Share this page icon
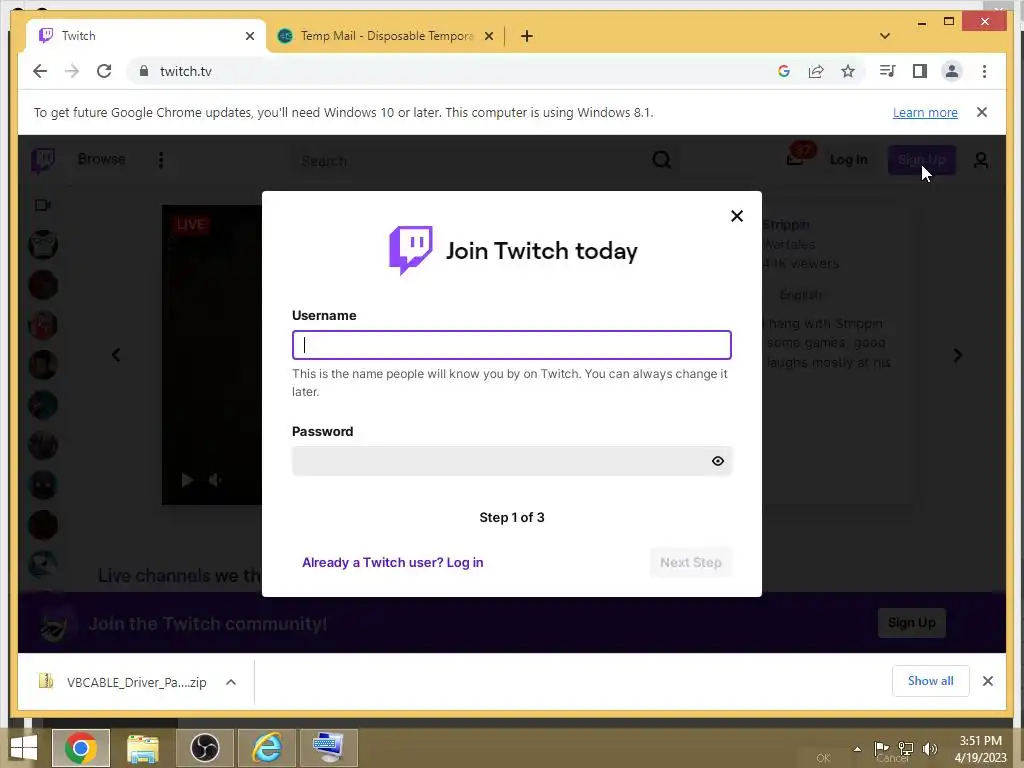Image resolution: width=1024 pixels, height=768 pixels. pos(816,71)
